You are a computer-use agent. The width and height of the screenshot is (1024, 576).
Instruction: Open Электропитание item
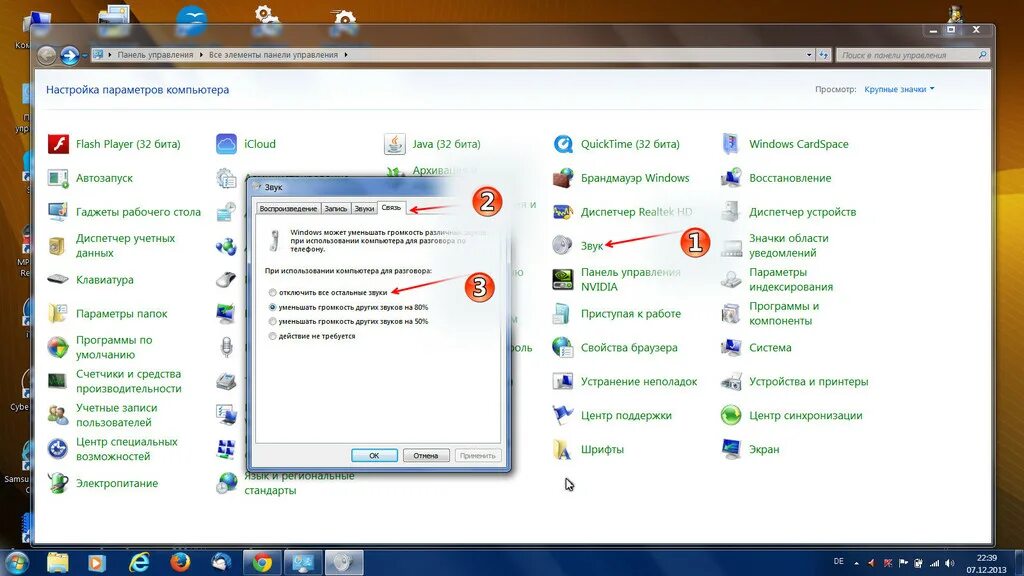point(103,483)
